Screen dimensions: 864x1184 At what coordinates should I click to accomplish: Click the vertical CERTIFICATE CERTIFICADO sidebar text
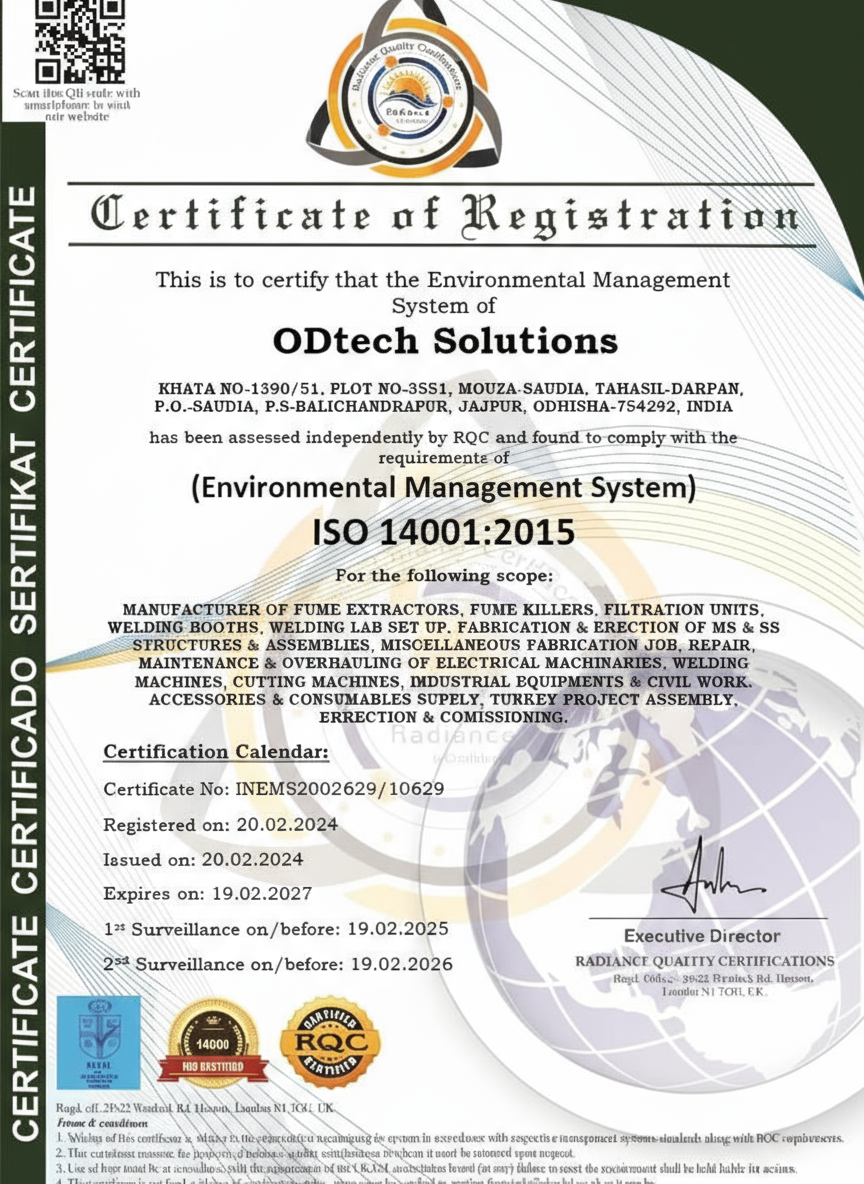(x=24, y=650)
